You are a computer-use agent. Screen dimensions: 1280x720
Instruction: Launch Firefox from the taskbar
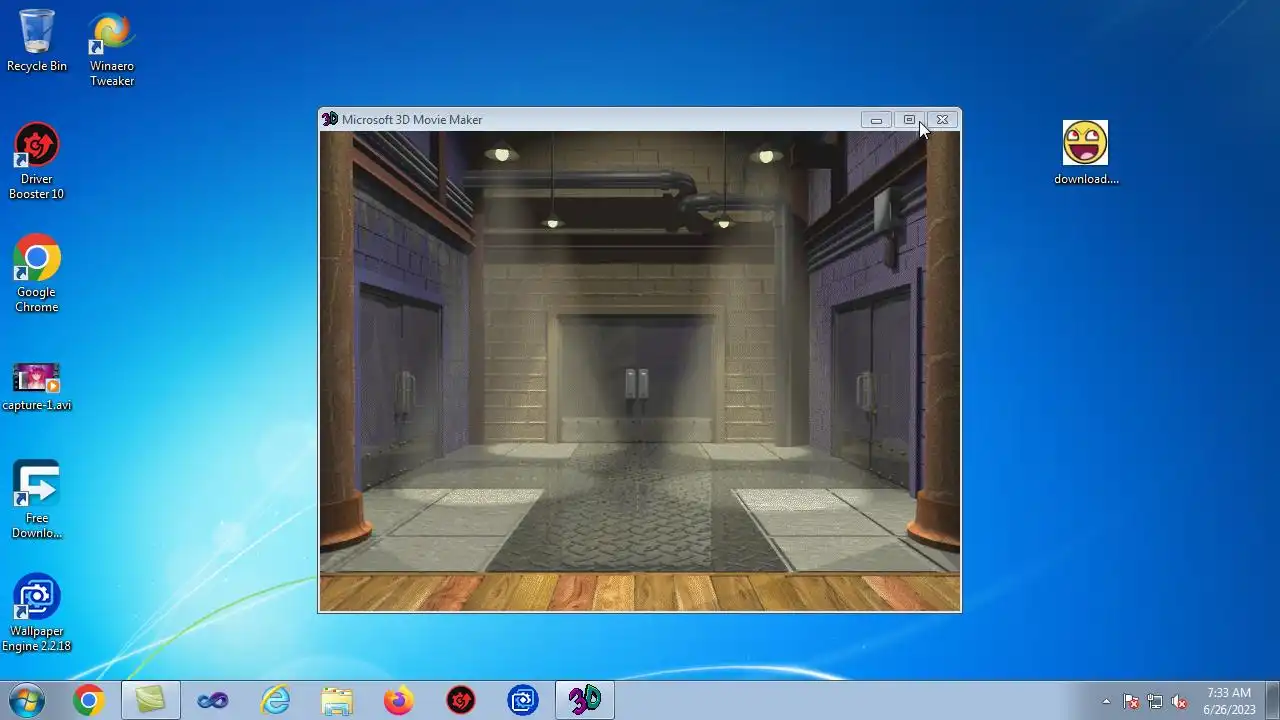pyautogui.click(x=399, y=701)
